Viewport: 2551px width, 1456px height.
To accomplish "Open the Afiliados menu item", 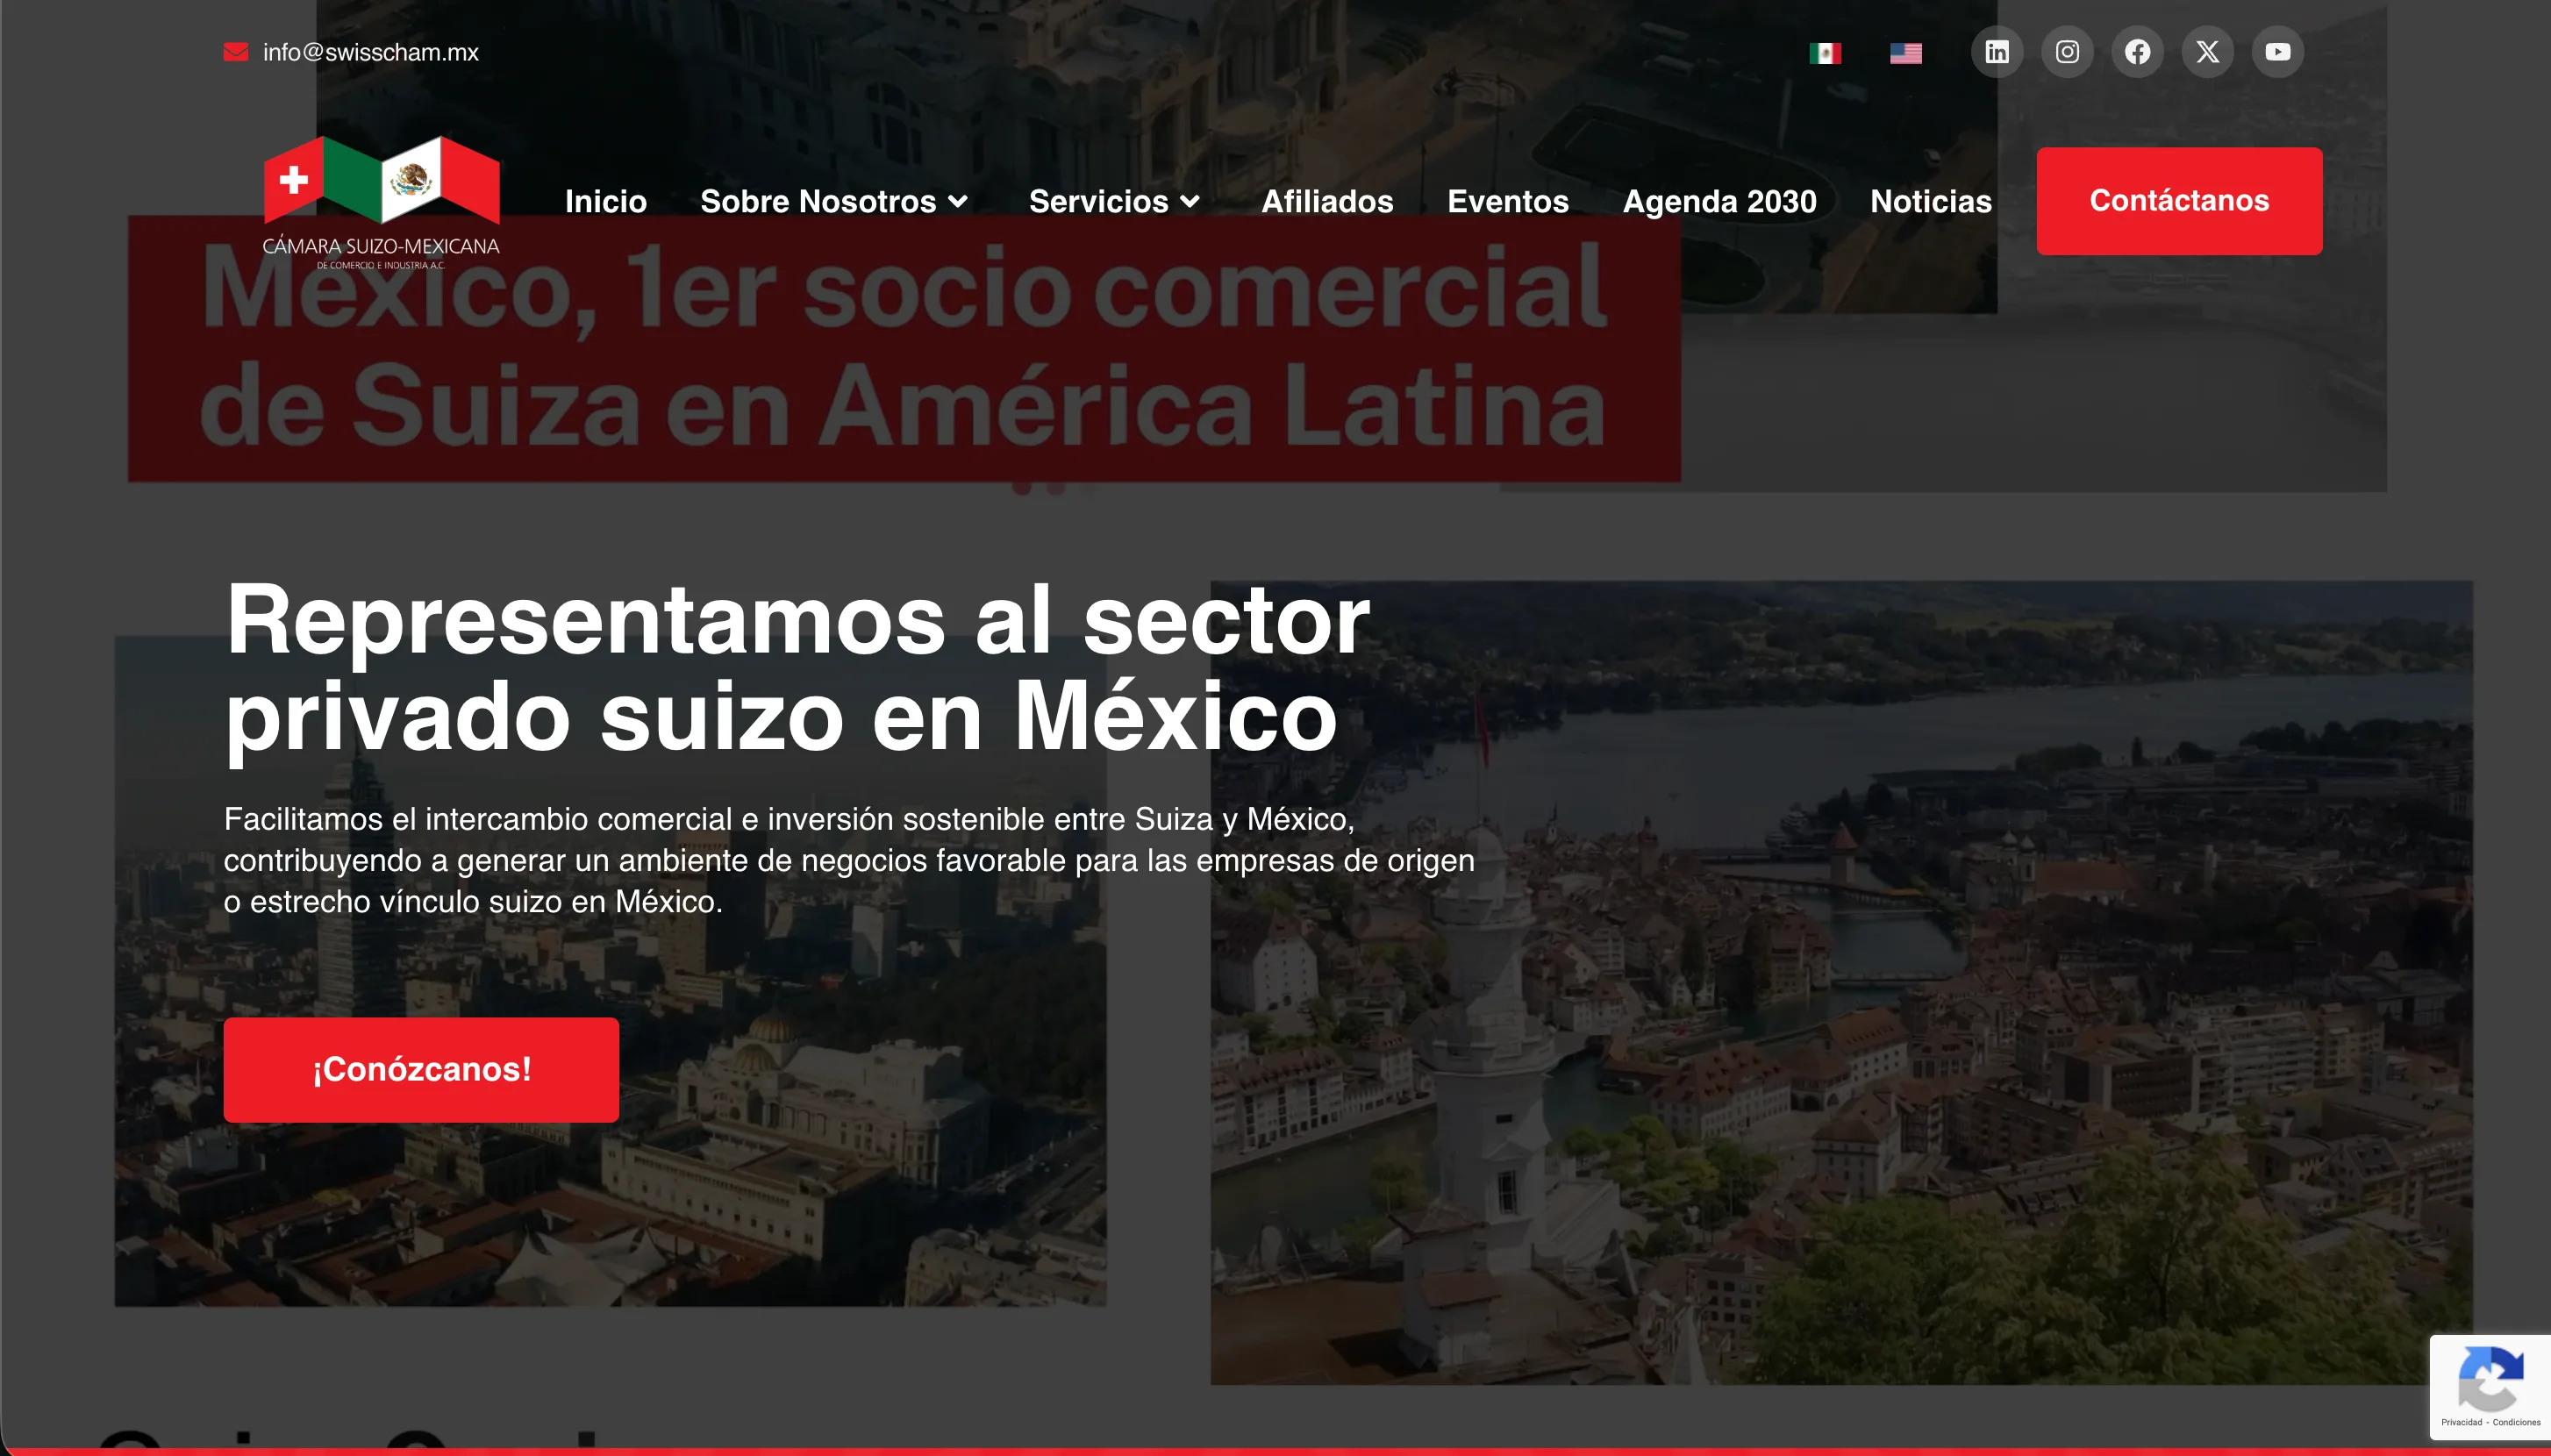I will 1327,202.
